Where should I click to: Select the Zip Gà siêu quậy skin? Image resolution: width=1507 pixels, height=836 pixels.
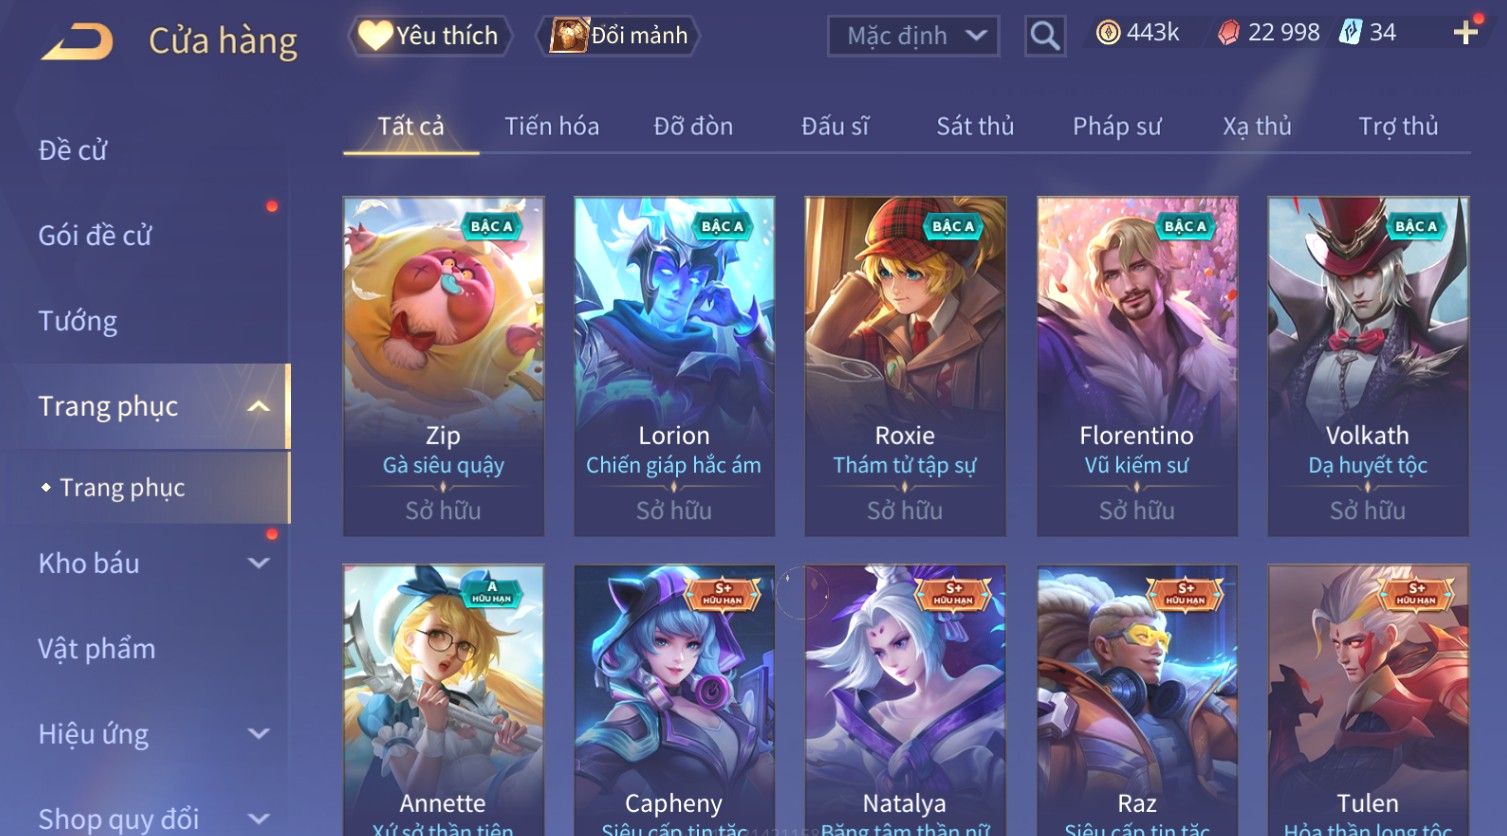[x=444, y=366]
